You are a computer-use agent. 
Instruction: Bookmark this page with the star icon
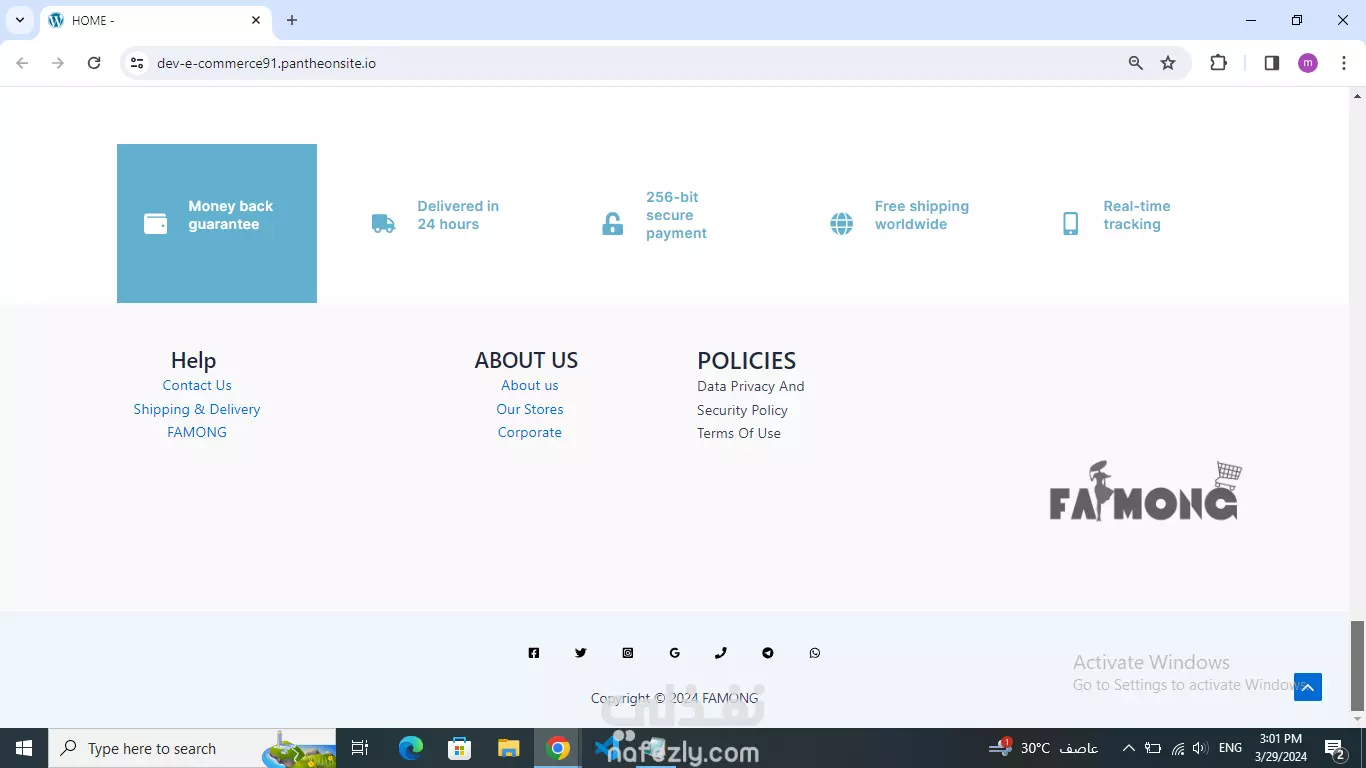tap(1168, 63)
